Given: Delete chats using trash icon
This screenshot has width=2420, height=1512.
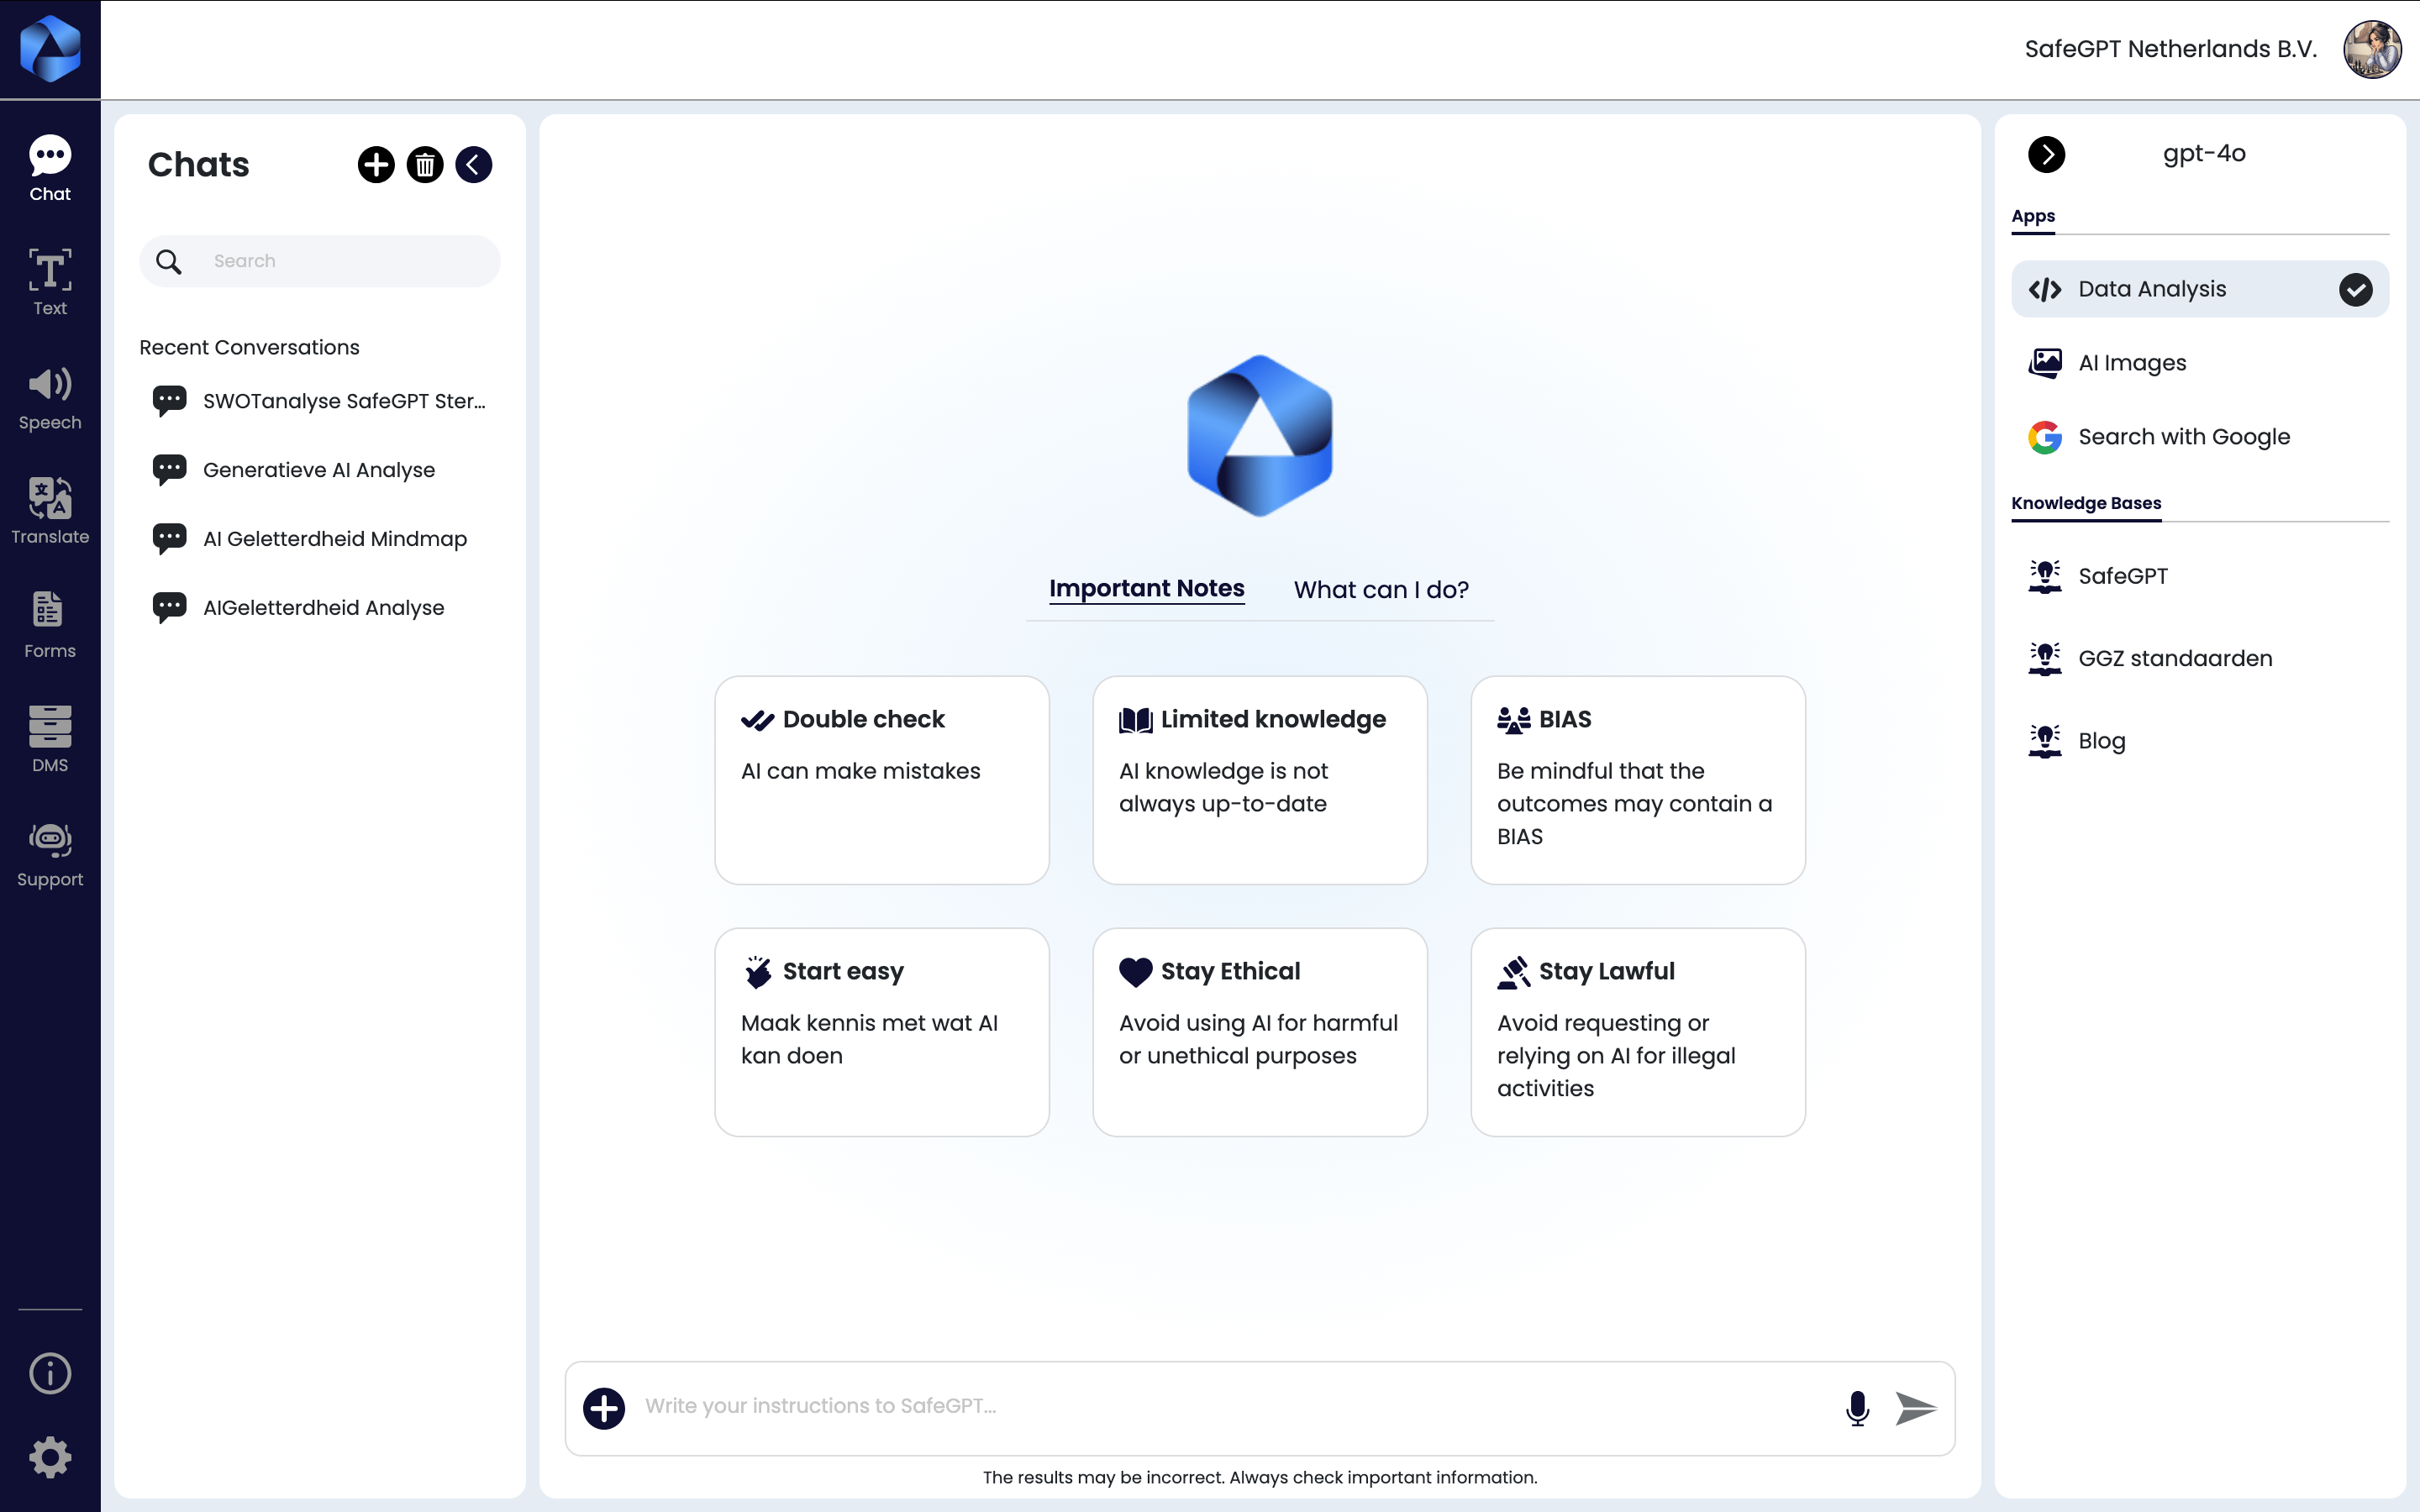Looking at the screenshot, I should [425, 165].
